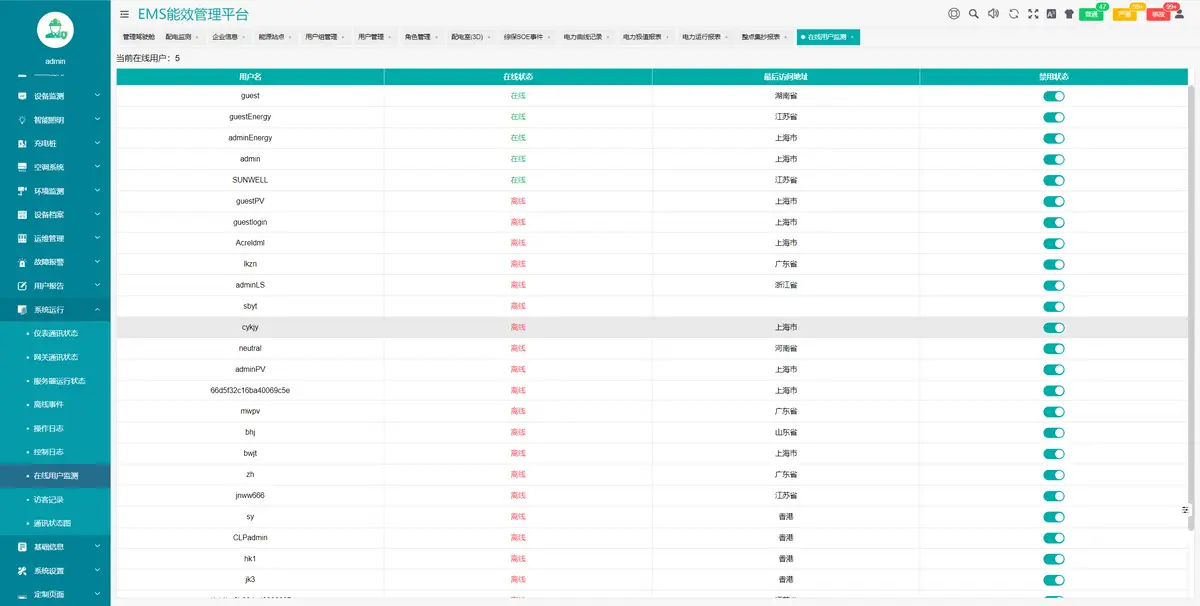Viewport: 1200px width, 606px height.
Task: Click the font size icon
Action: point(1050,14)
